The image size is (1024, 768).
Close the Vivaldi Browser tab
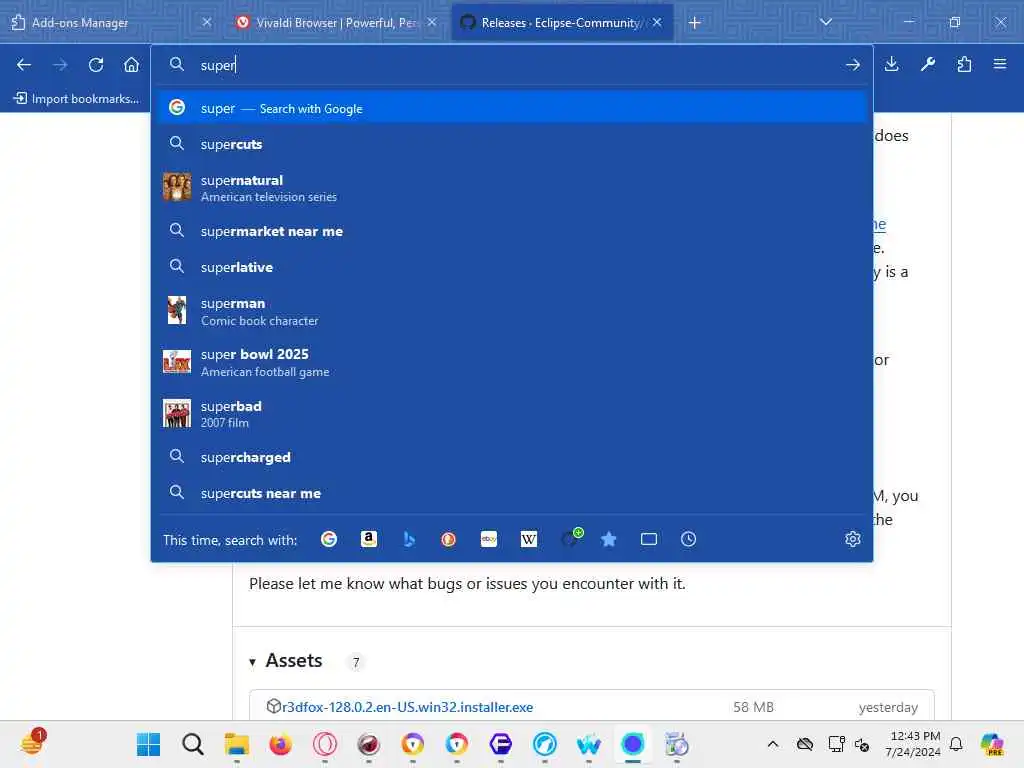[432, 22]
